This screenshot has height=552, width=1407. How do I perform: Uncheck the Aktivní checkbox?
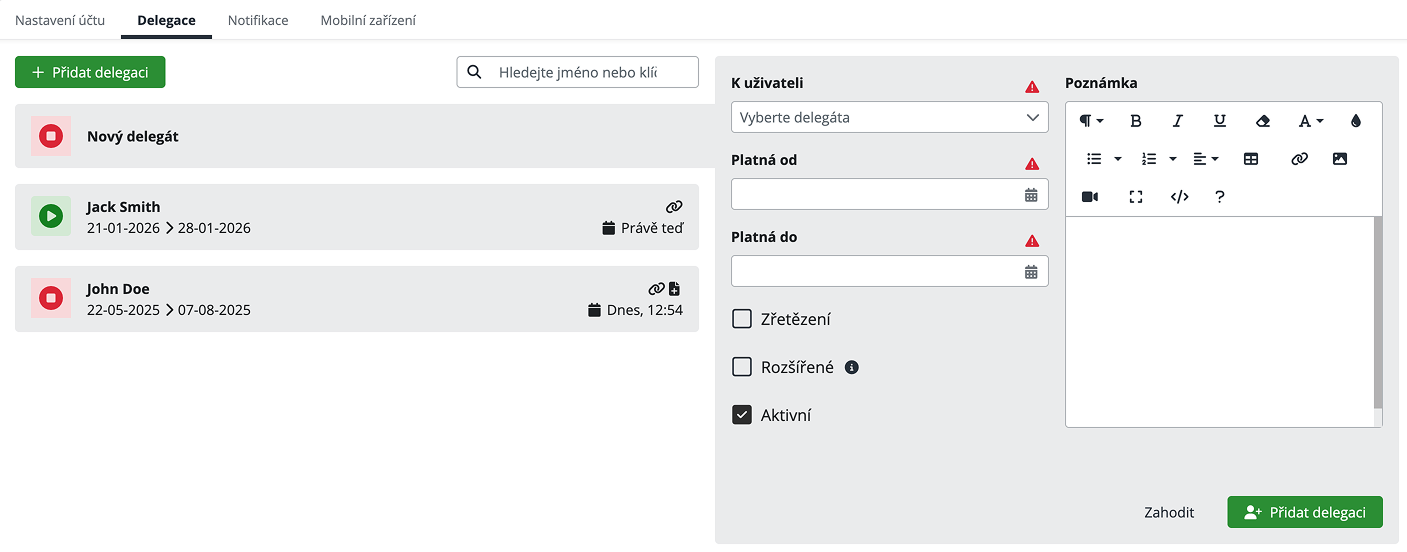coord(742,415)
